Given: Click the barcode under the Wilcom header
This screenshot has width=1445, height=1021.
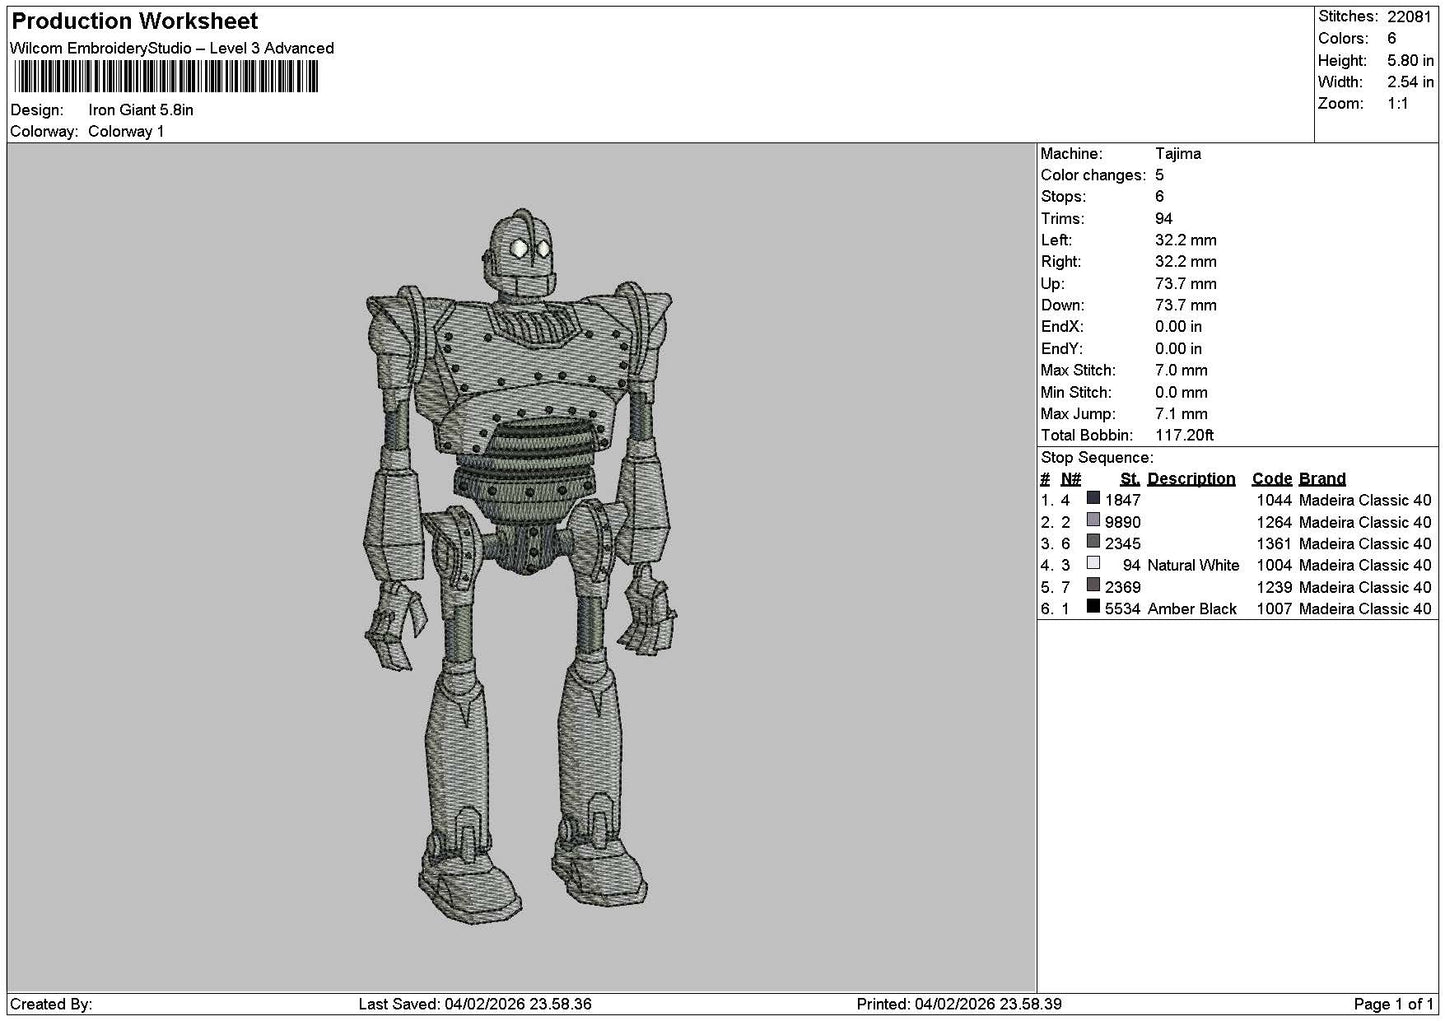Looking at the screenshot, I should tap(166, 77).
